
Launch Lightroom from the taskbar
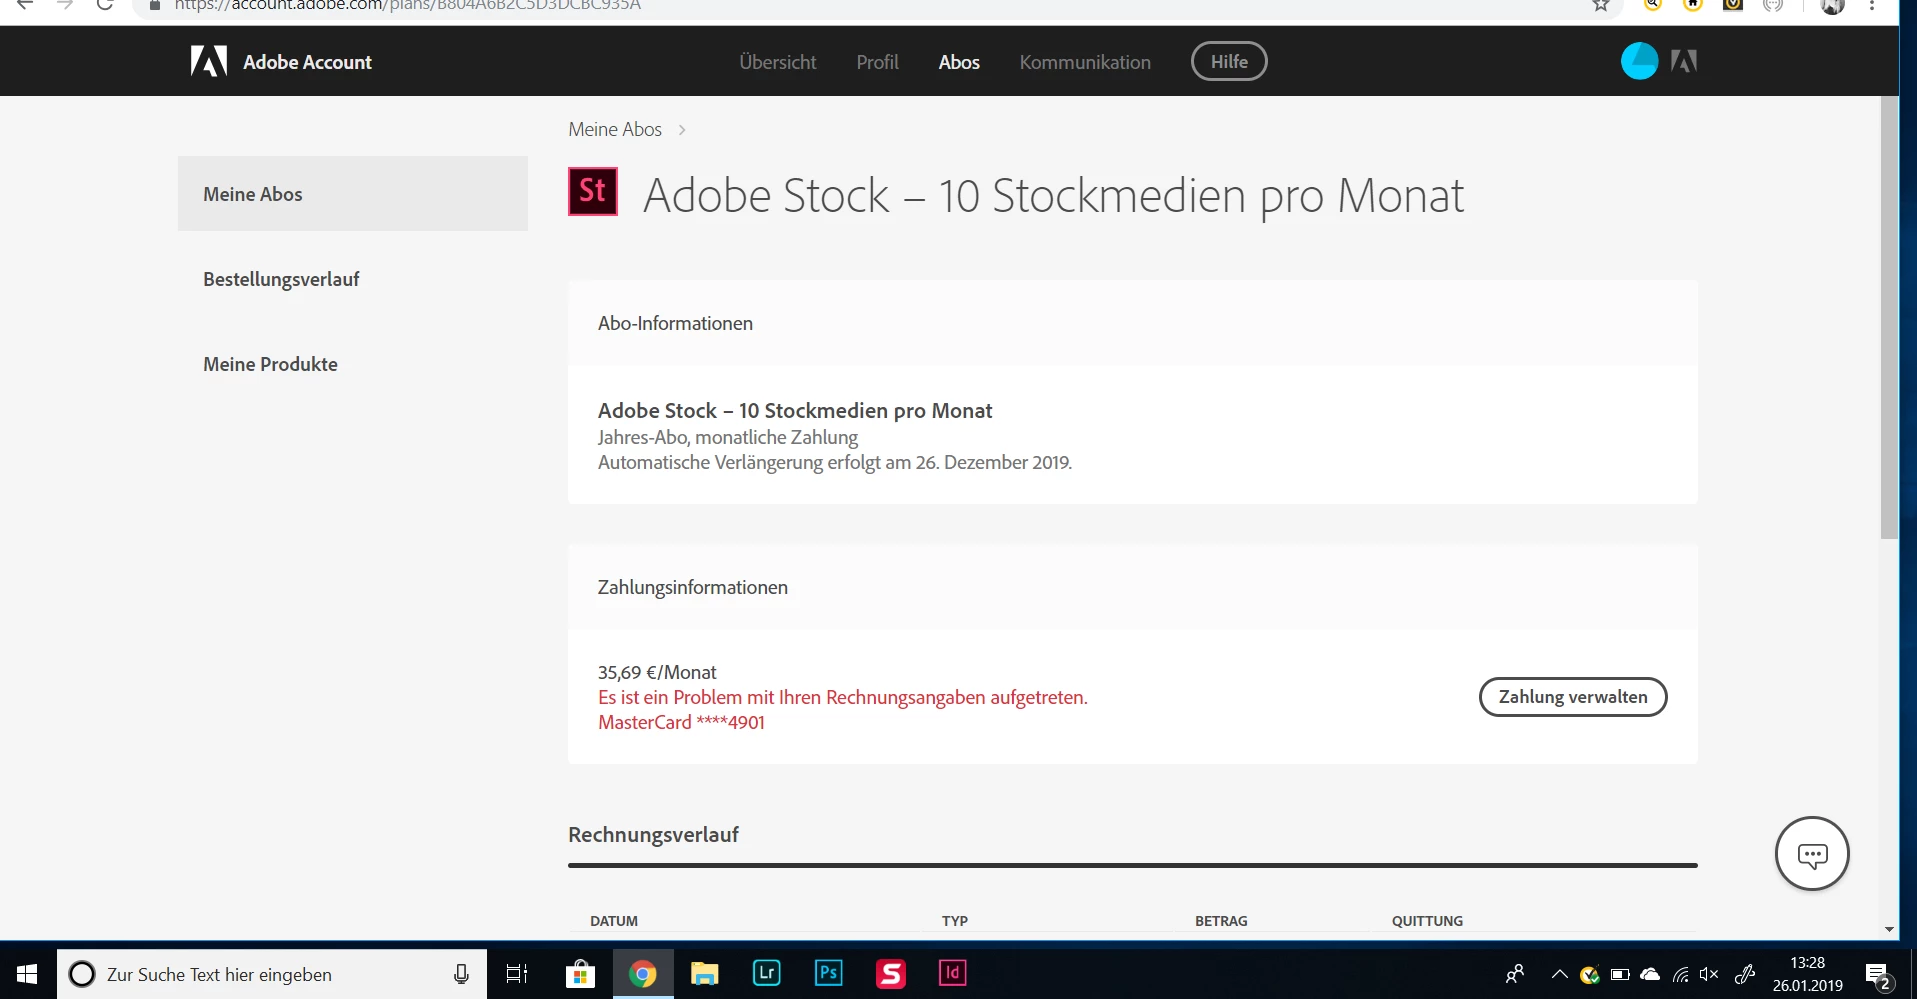(x=767, y=973)
